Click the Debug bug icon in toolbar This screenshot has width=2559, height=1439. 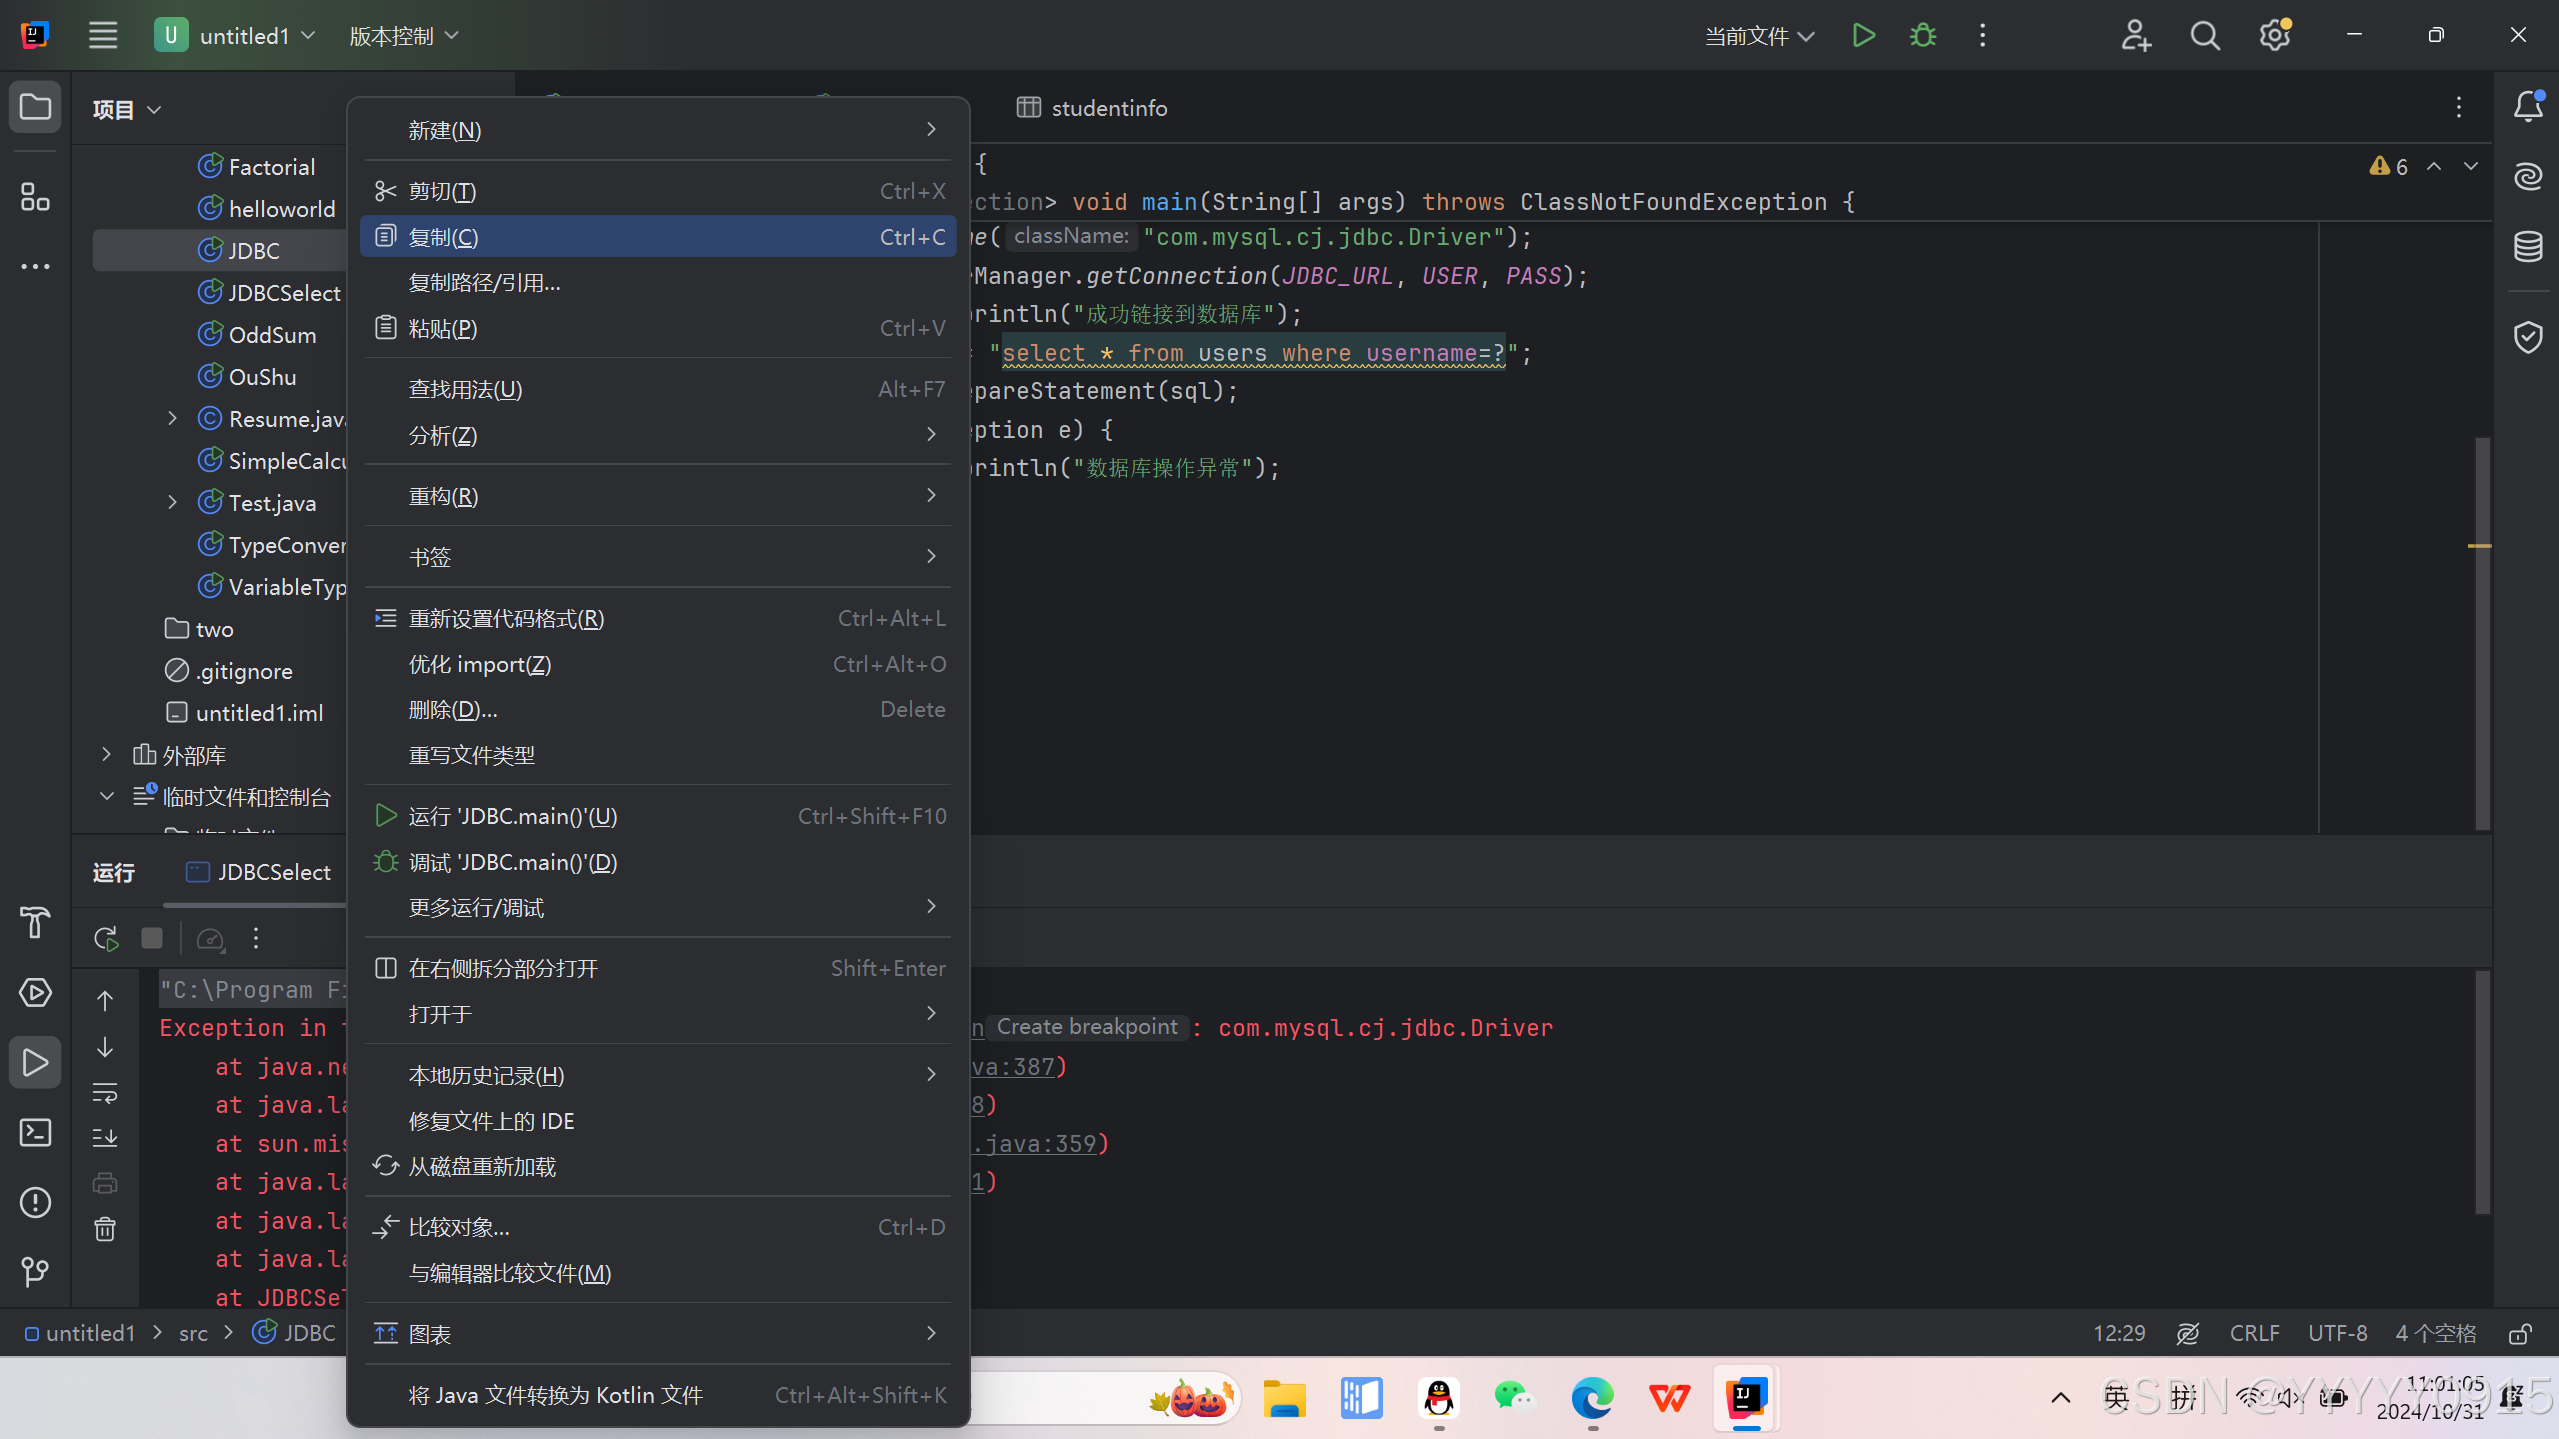pyautogui.click(x=1922, y=36)
